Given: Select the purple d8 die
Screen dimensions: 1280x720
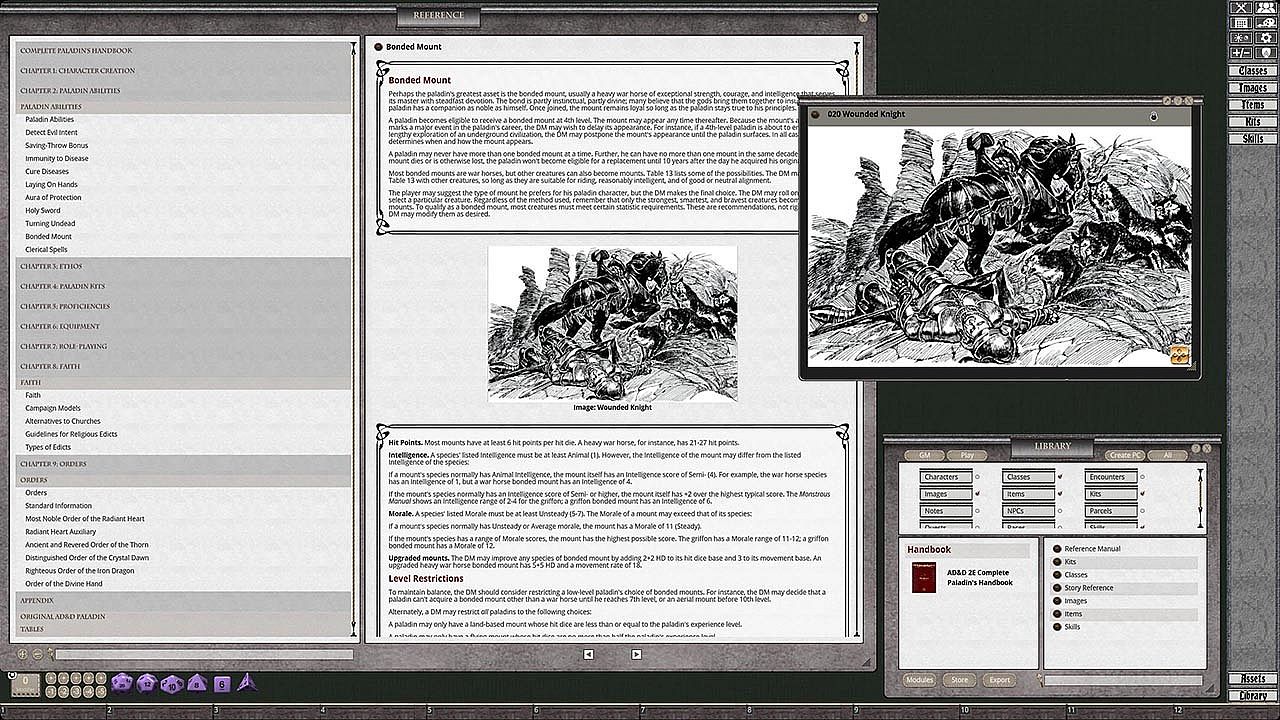Looking at the screenshot, I should pos(196,683).
